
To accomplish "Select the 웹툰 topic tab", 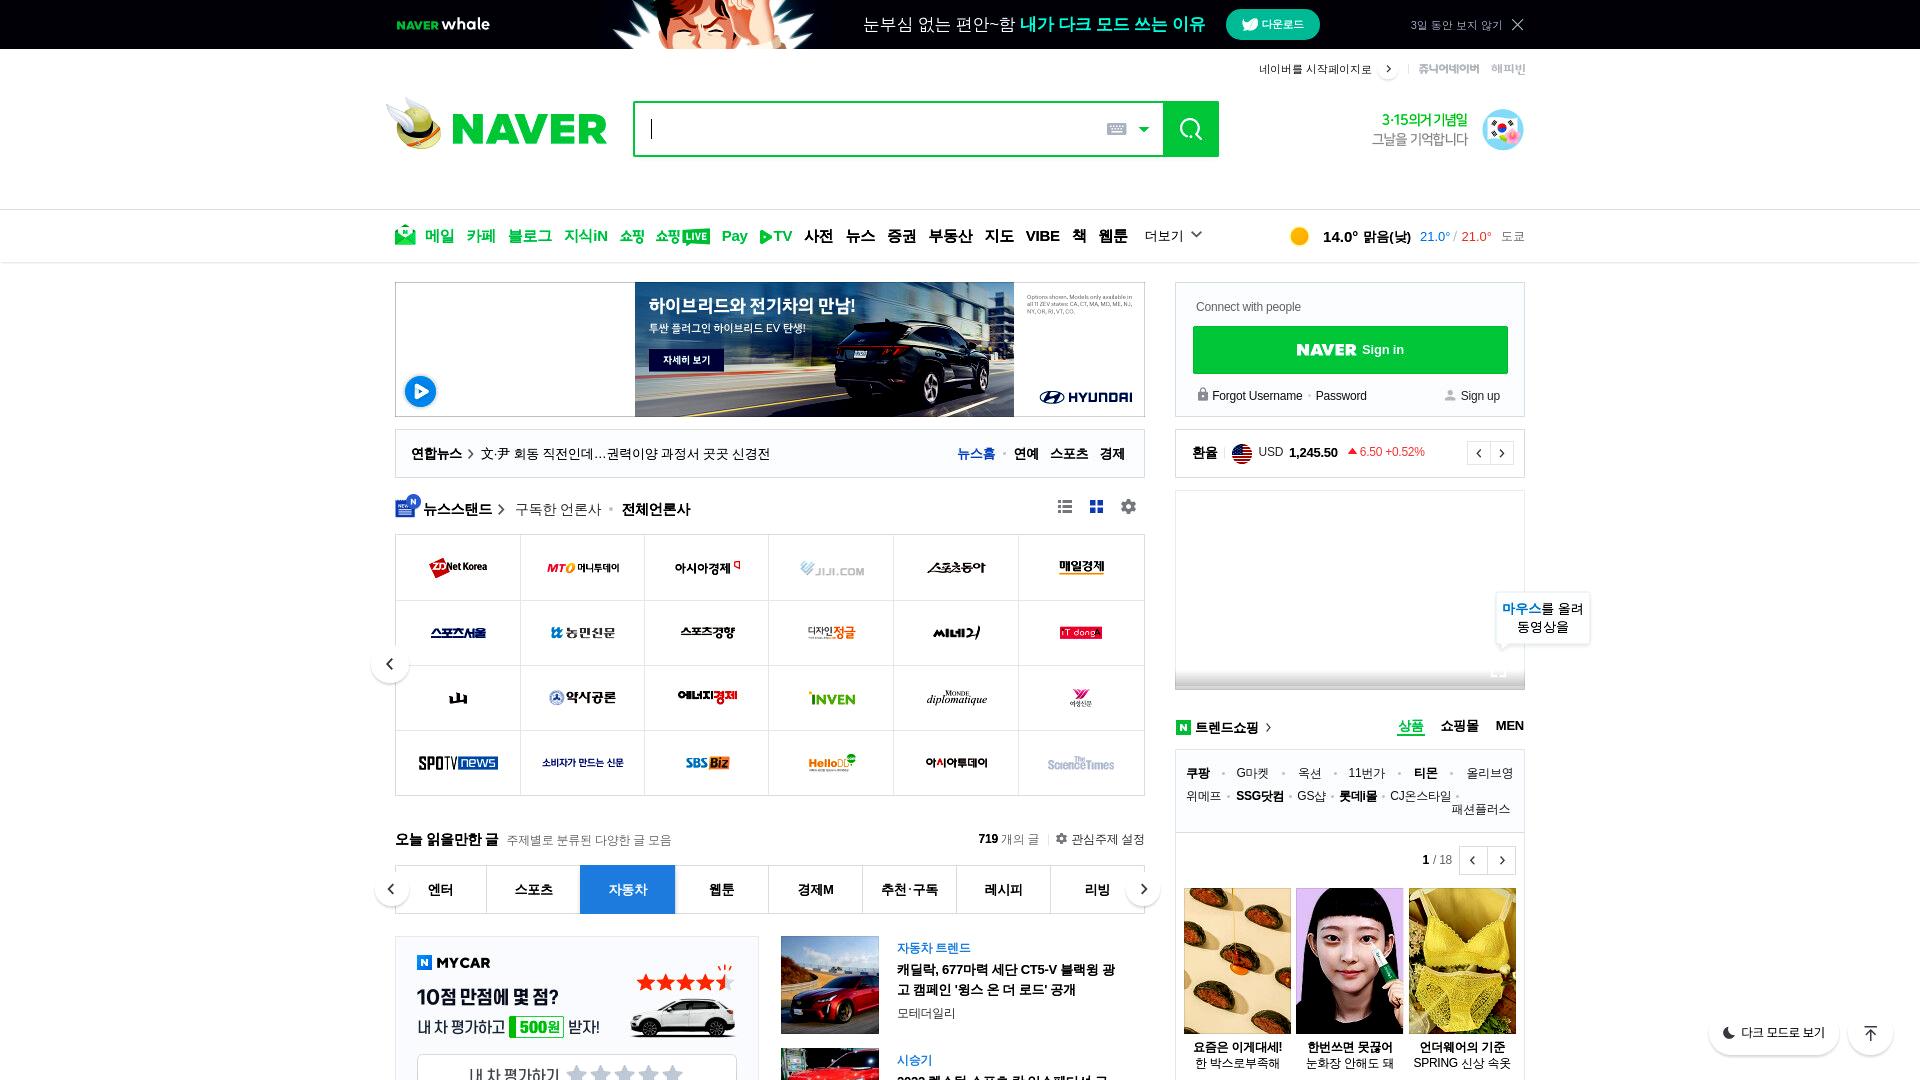I will 721,890.
